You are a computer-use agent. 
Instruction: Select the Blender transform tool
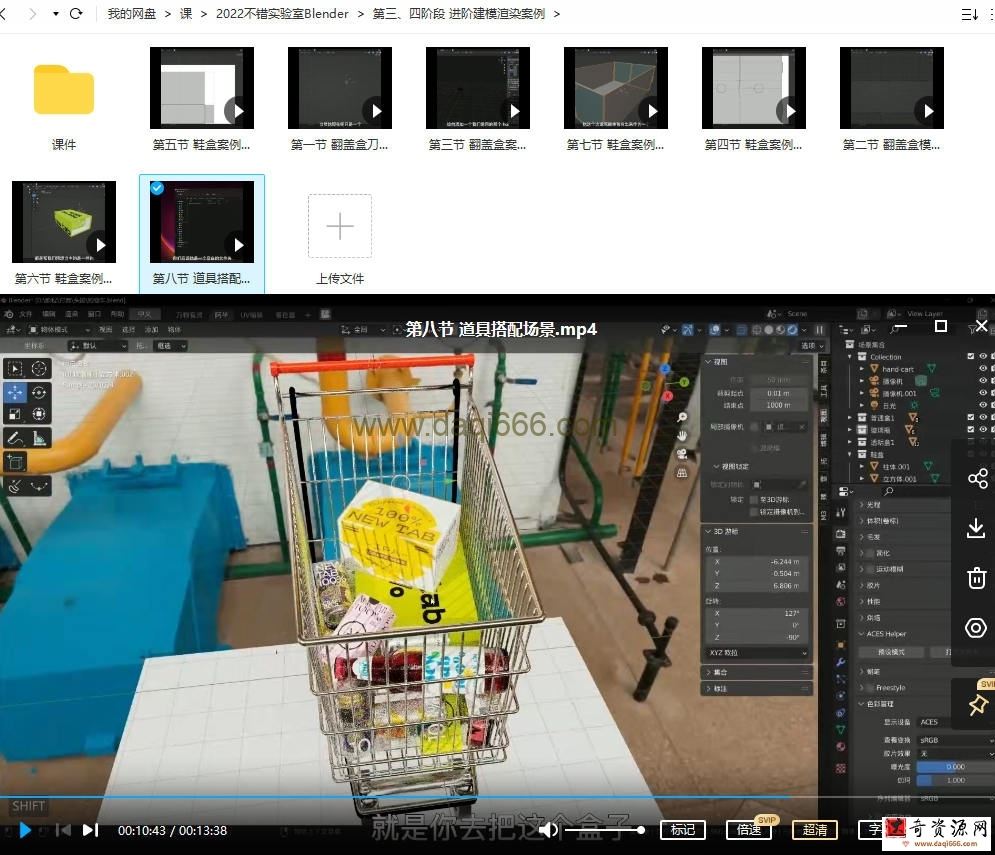coord(39,414)
